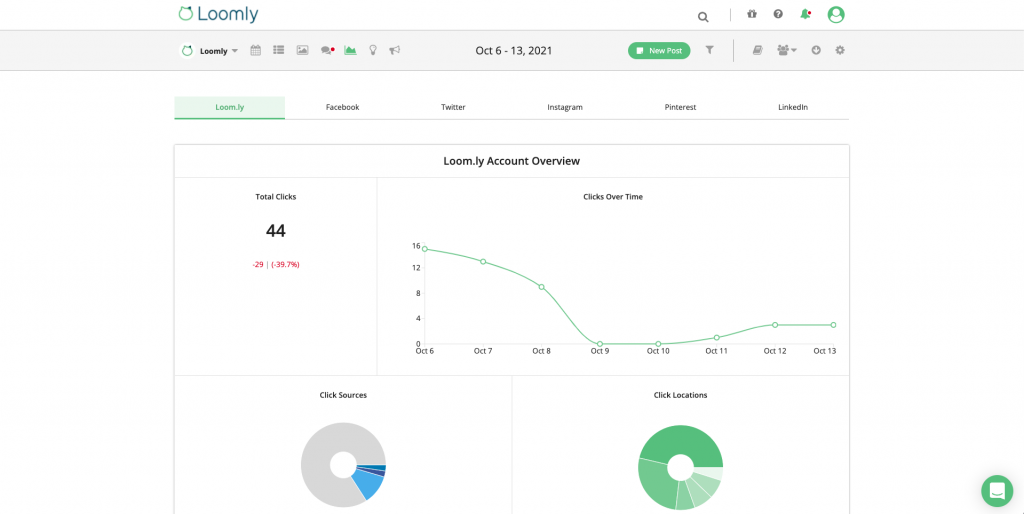Open the user profile avatar
Image resolution: width=1024 pixels, height=514 pixels.
point(836,14)
